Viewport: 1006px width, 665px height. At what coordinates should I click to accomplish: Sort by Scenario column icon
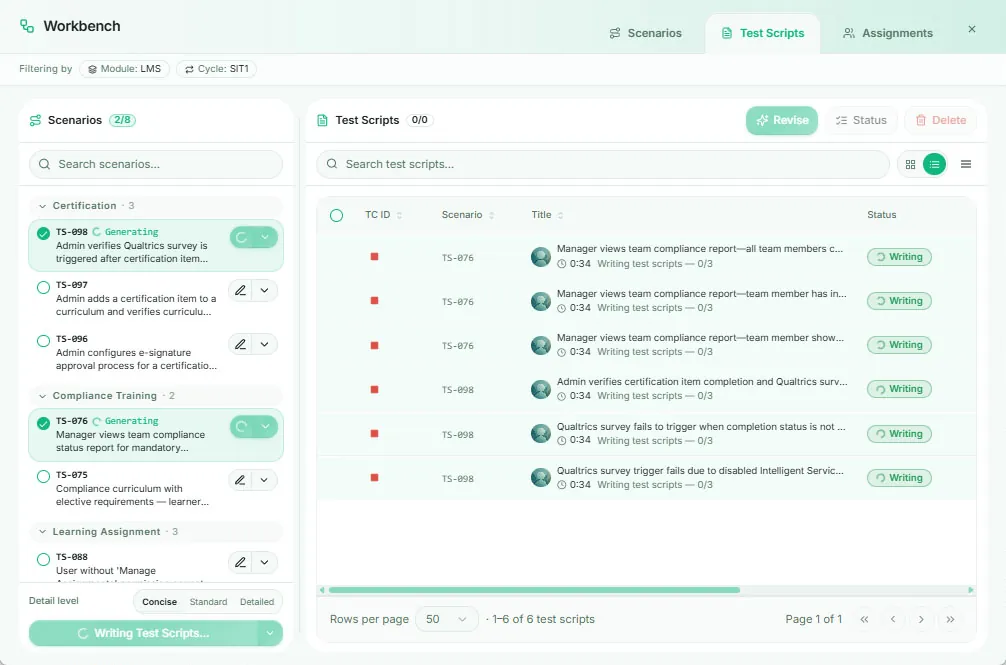coord(491,215)
